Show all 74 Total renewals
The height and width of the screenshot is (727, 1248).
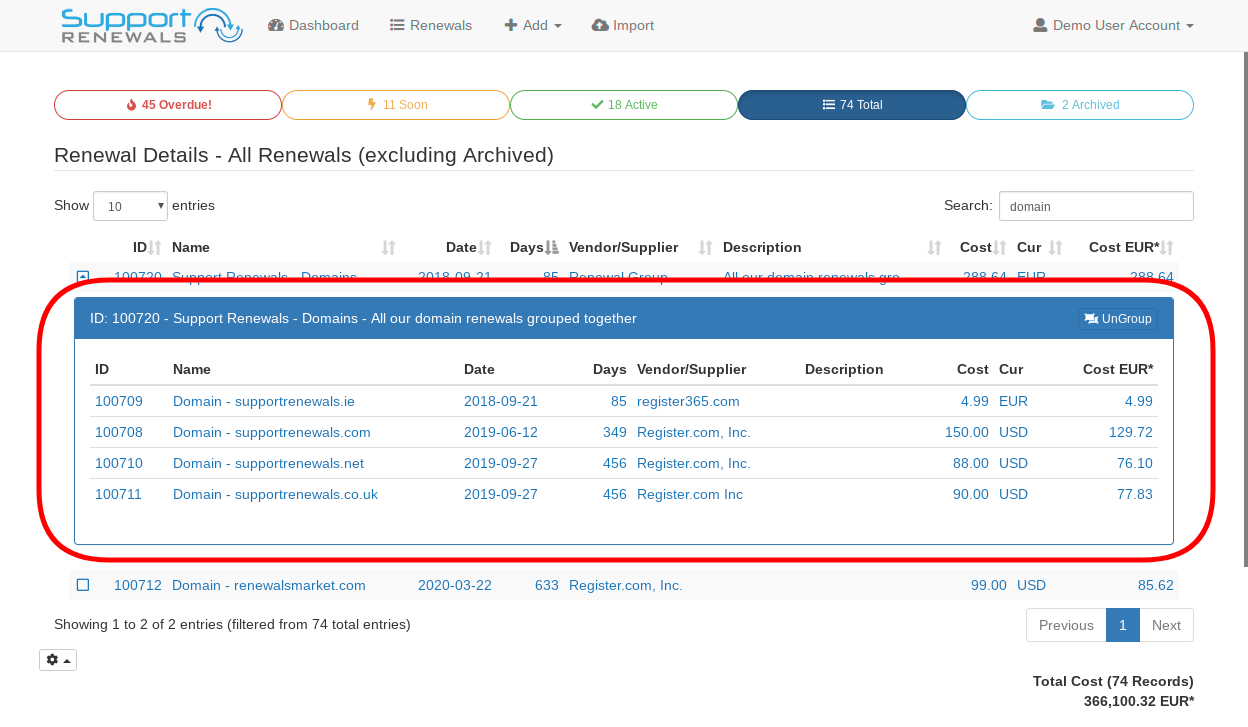pos(852,105)
